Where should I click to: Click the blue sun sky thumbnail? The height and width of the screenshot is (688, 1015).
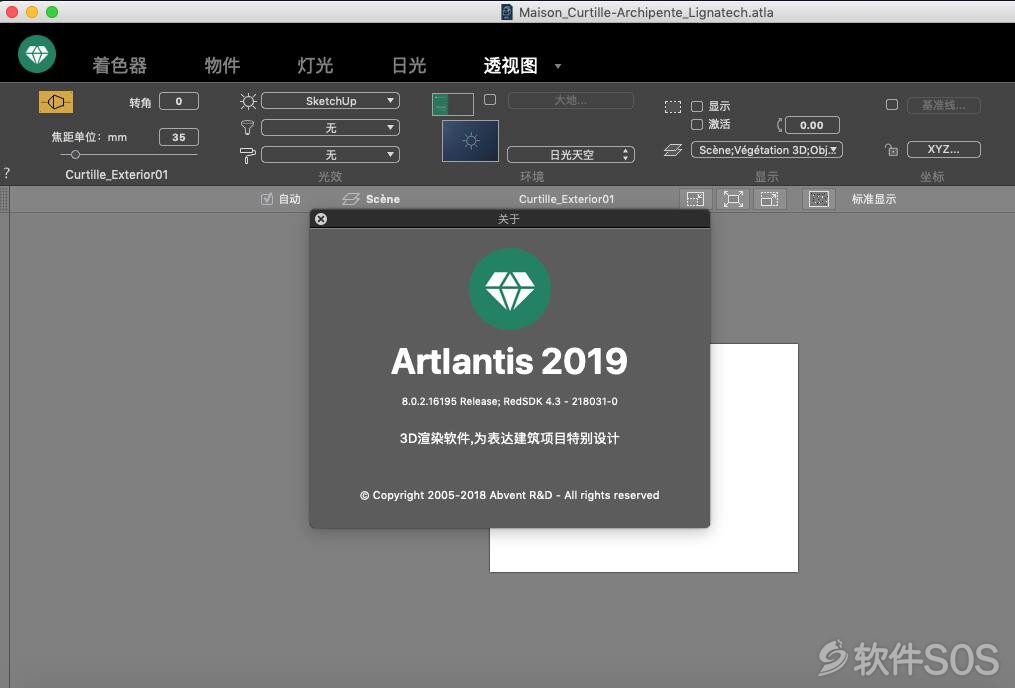coord(471,141)
